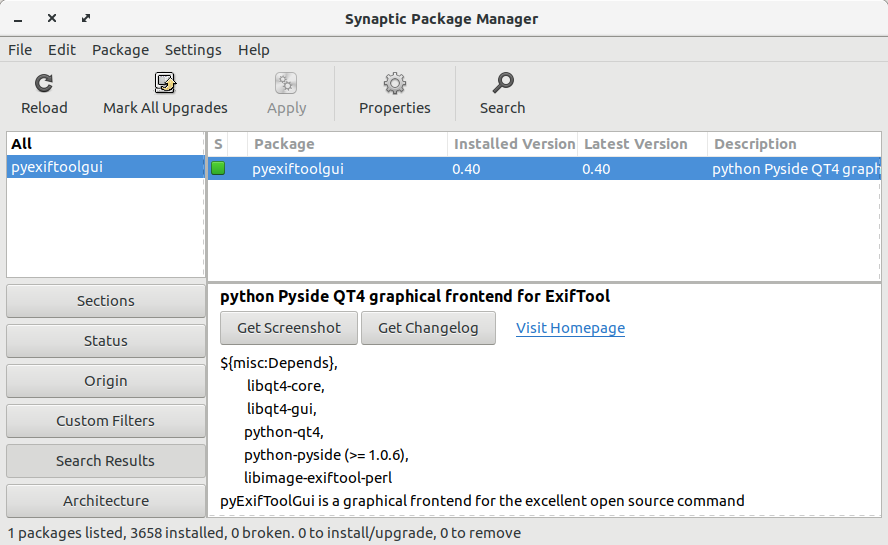888x545 pixels.
Task: Select pyexiftoolgui in the filter list
Action: (x=106, y=167)
